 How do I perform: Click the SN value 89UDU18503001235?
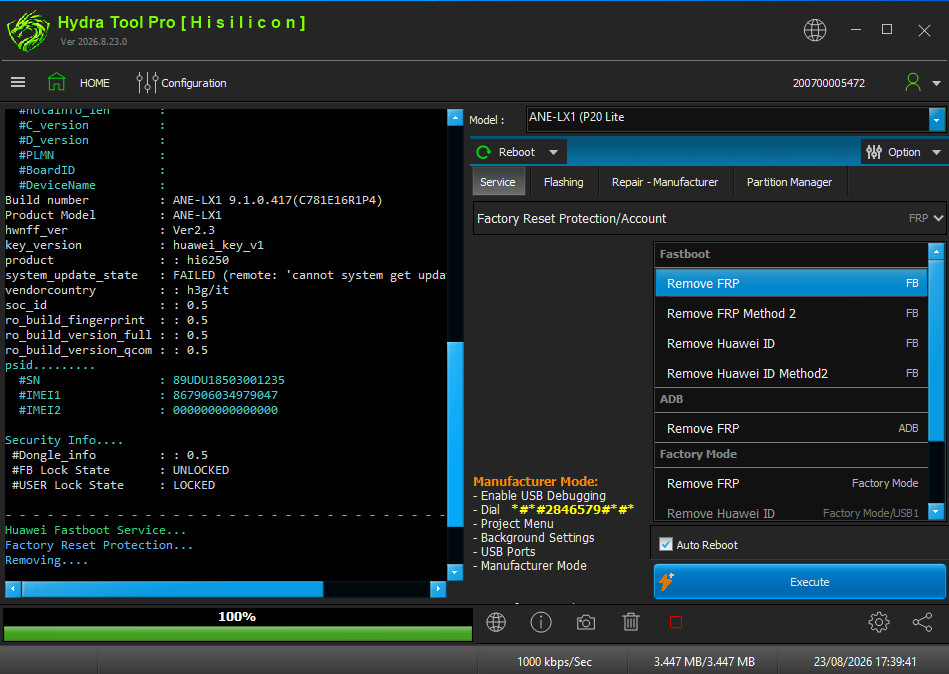(229, 380)
